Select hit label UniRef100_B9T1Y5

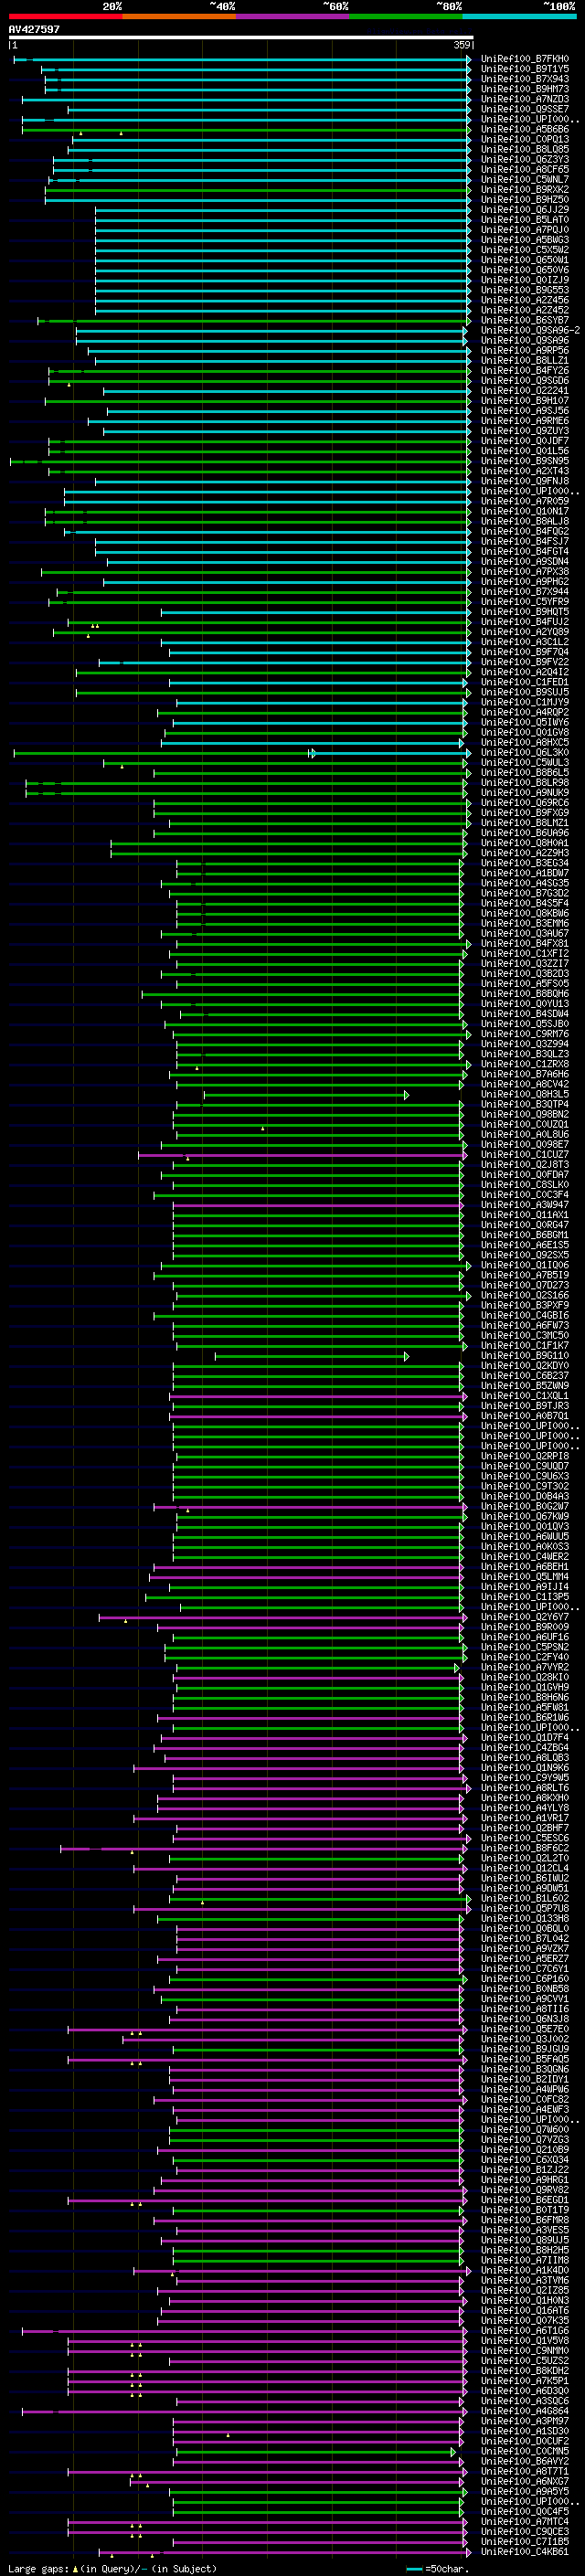[x=525, y=69]
